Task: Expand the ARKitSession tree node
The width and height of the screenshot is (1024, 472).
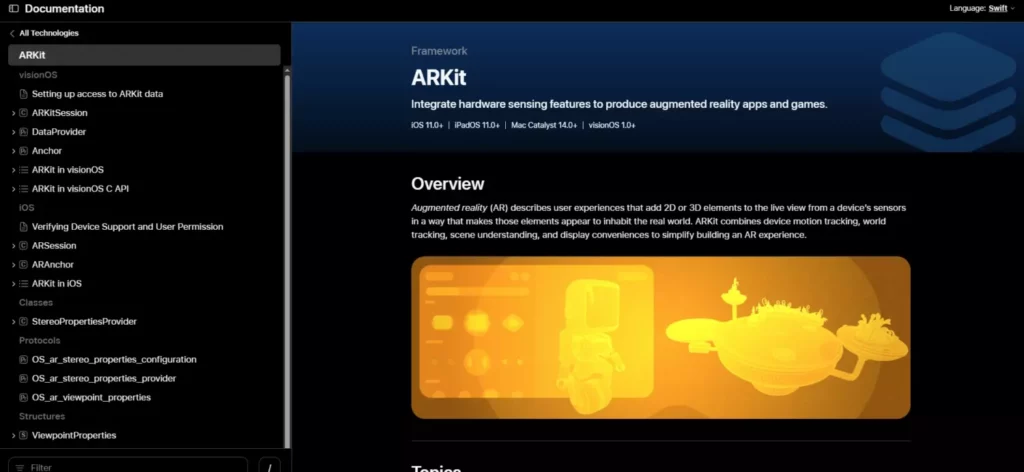Action: point(14,113)
